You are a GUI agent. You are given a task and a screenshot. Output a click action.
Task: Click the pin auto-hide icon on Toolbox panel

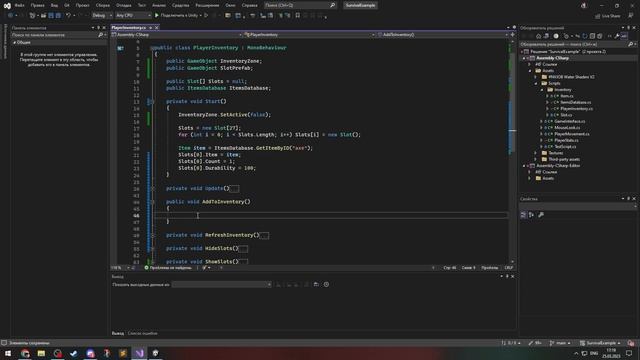[98, 28]
